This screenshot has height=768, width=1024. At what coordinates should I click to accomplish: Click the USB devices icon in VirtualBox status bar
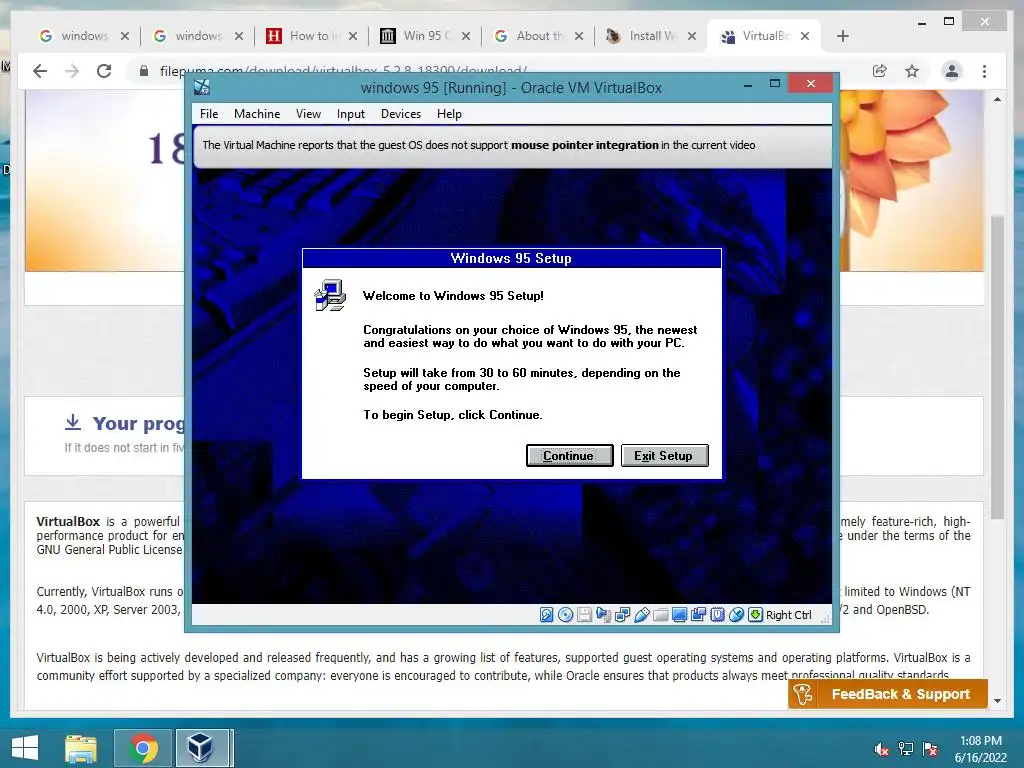tap(641, 615)
